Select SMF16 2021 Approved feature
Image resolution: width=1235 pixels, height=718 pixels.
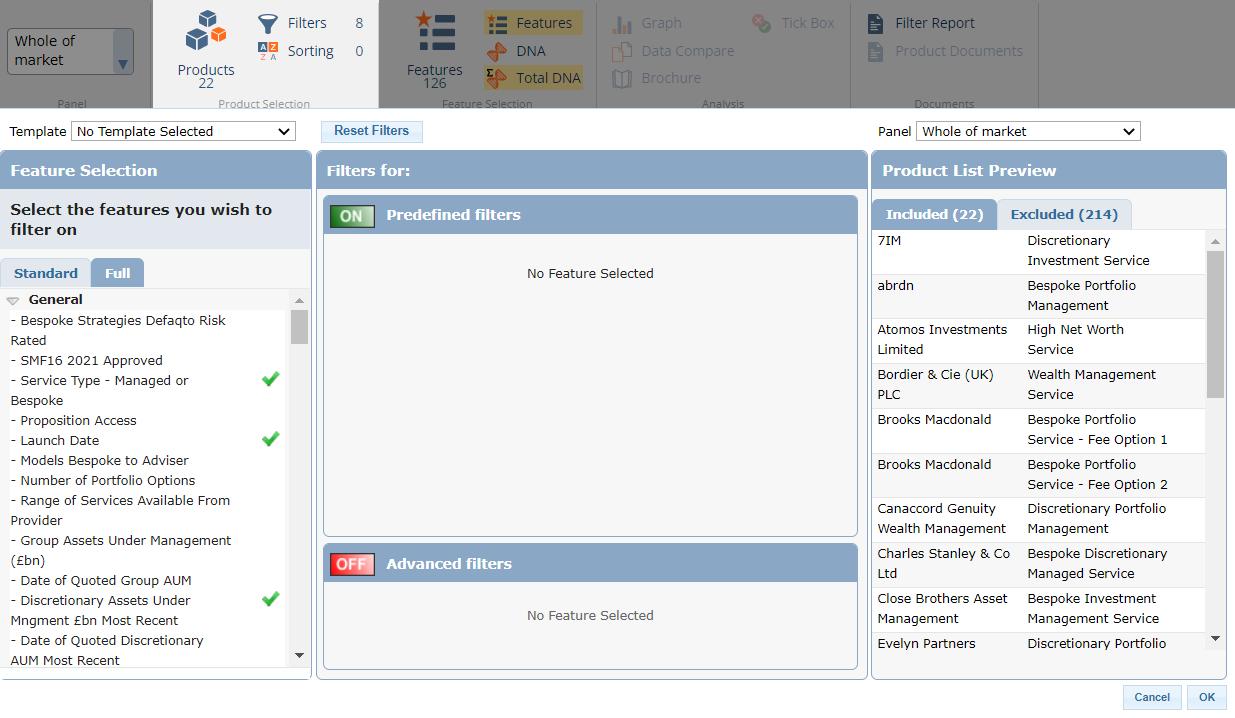87,360
